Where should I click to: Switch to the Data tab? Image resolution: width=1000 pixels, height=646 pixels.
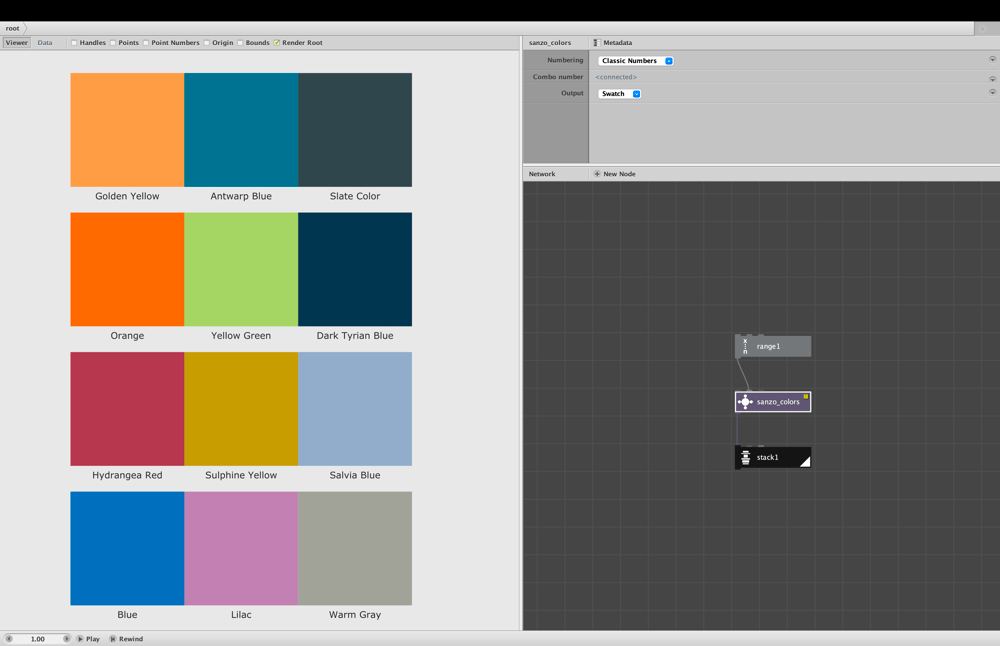click(45, 43)
